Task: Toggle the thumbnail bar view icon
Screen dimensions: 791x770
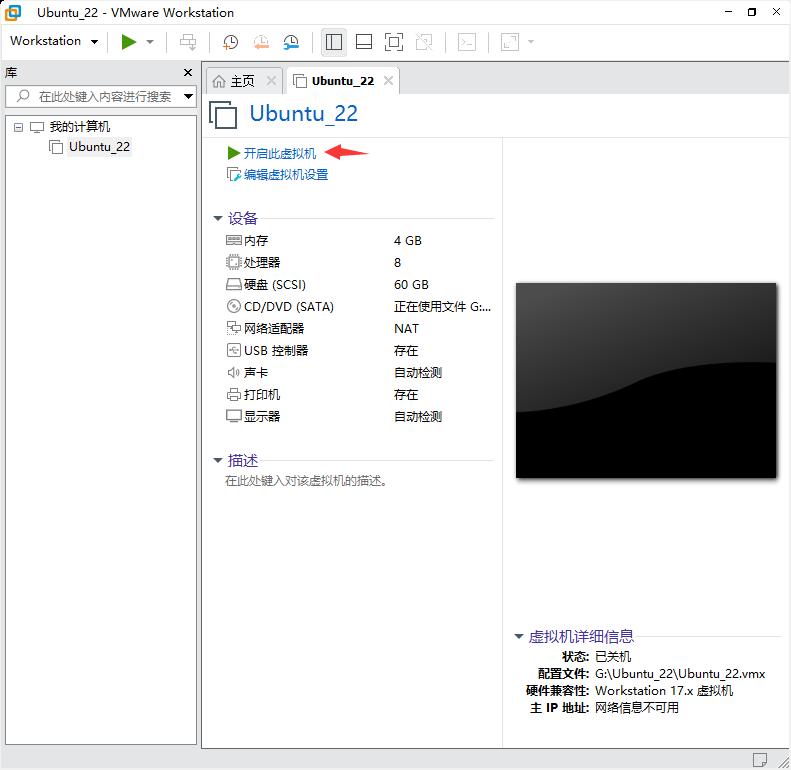Action: pyautogui.click(x=364, y=42)
